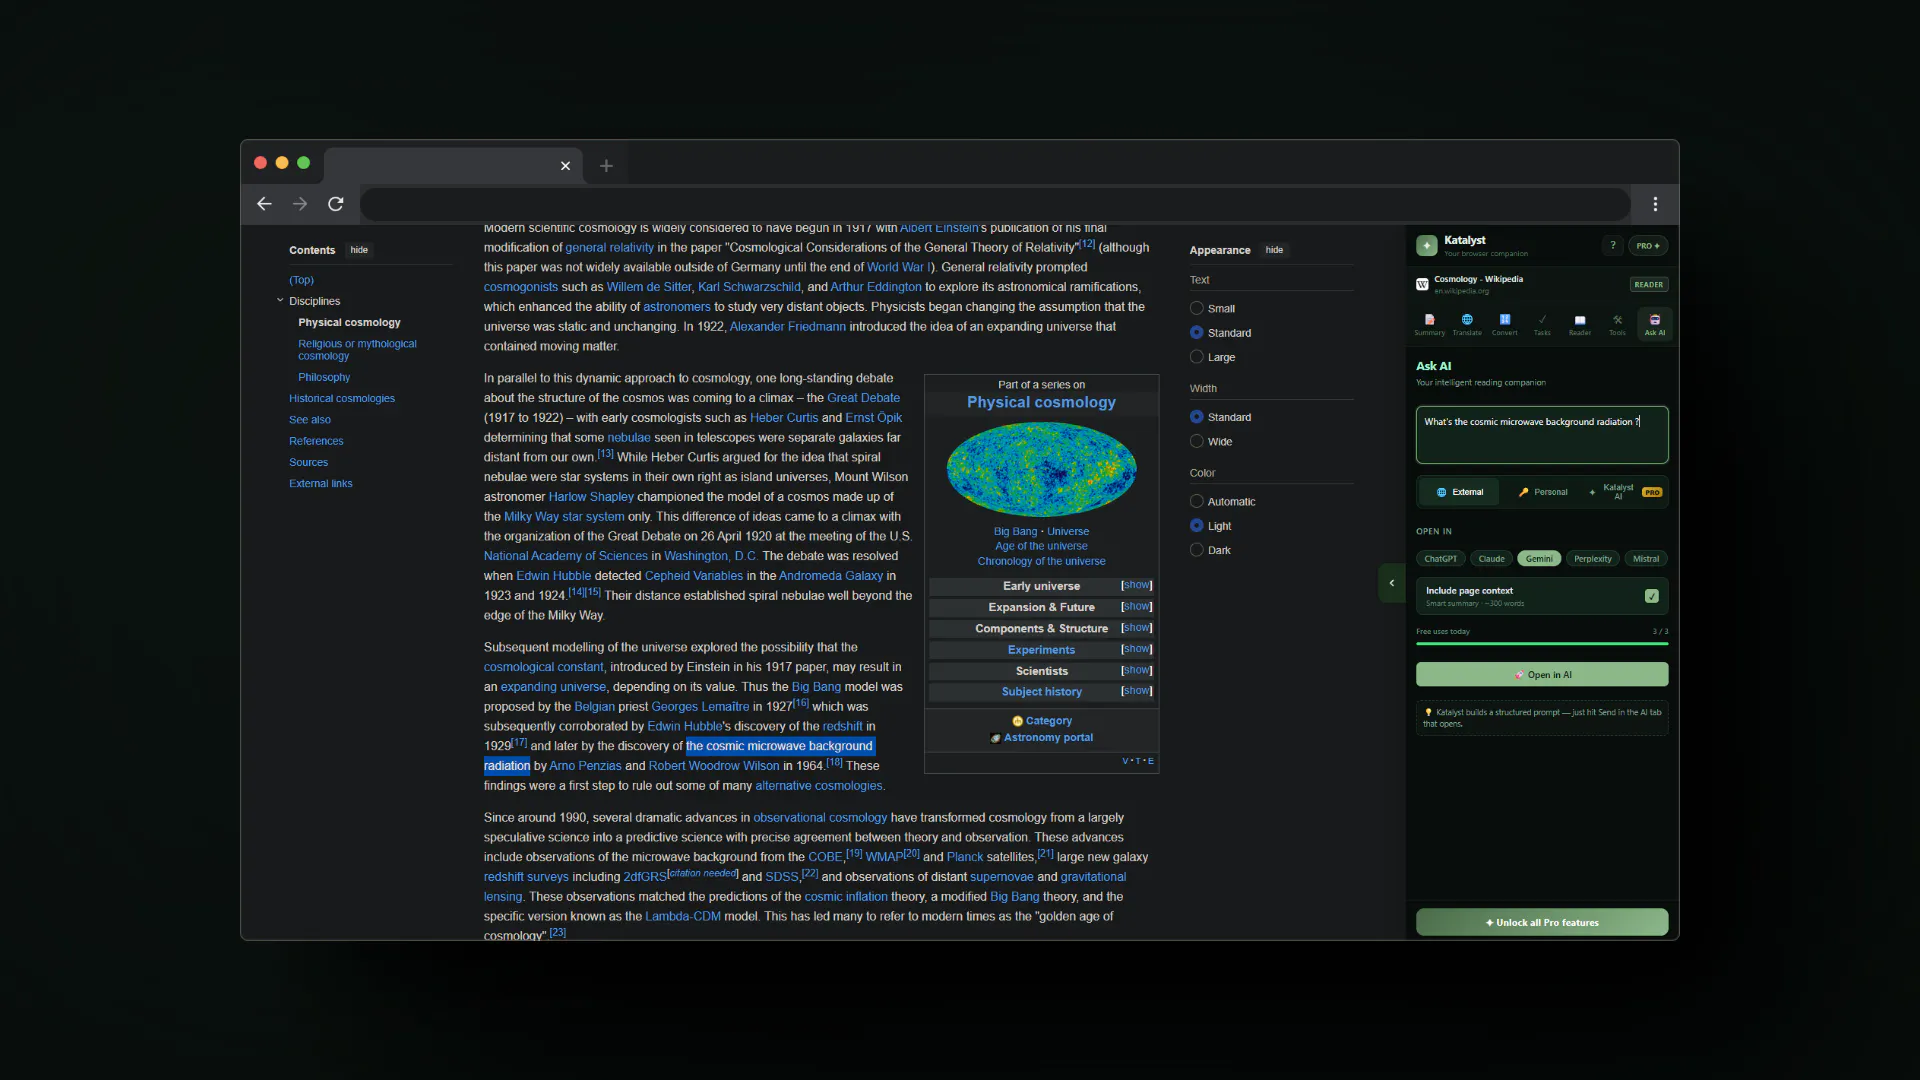Click the READER button beside page title
Image resolution: width=1920 pixels, height=1080 pixels.
1649,284
